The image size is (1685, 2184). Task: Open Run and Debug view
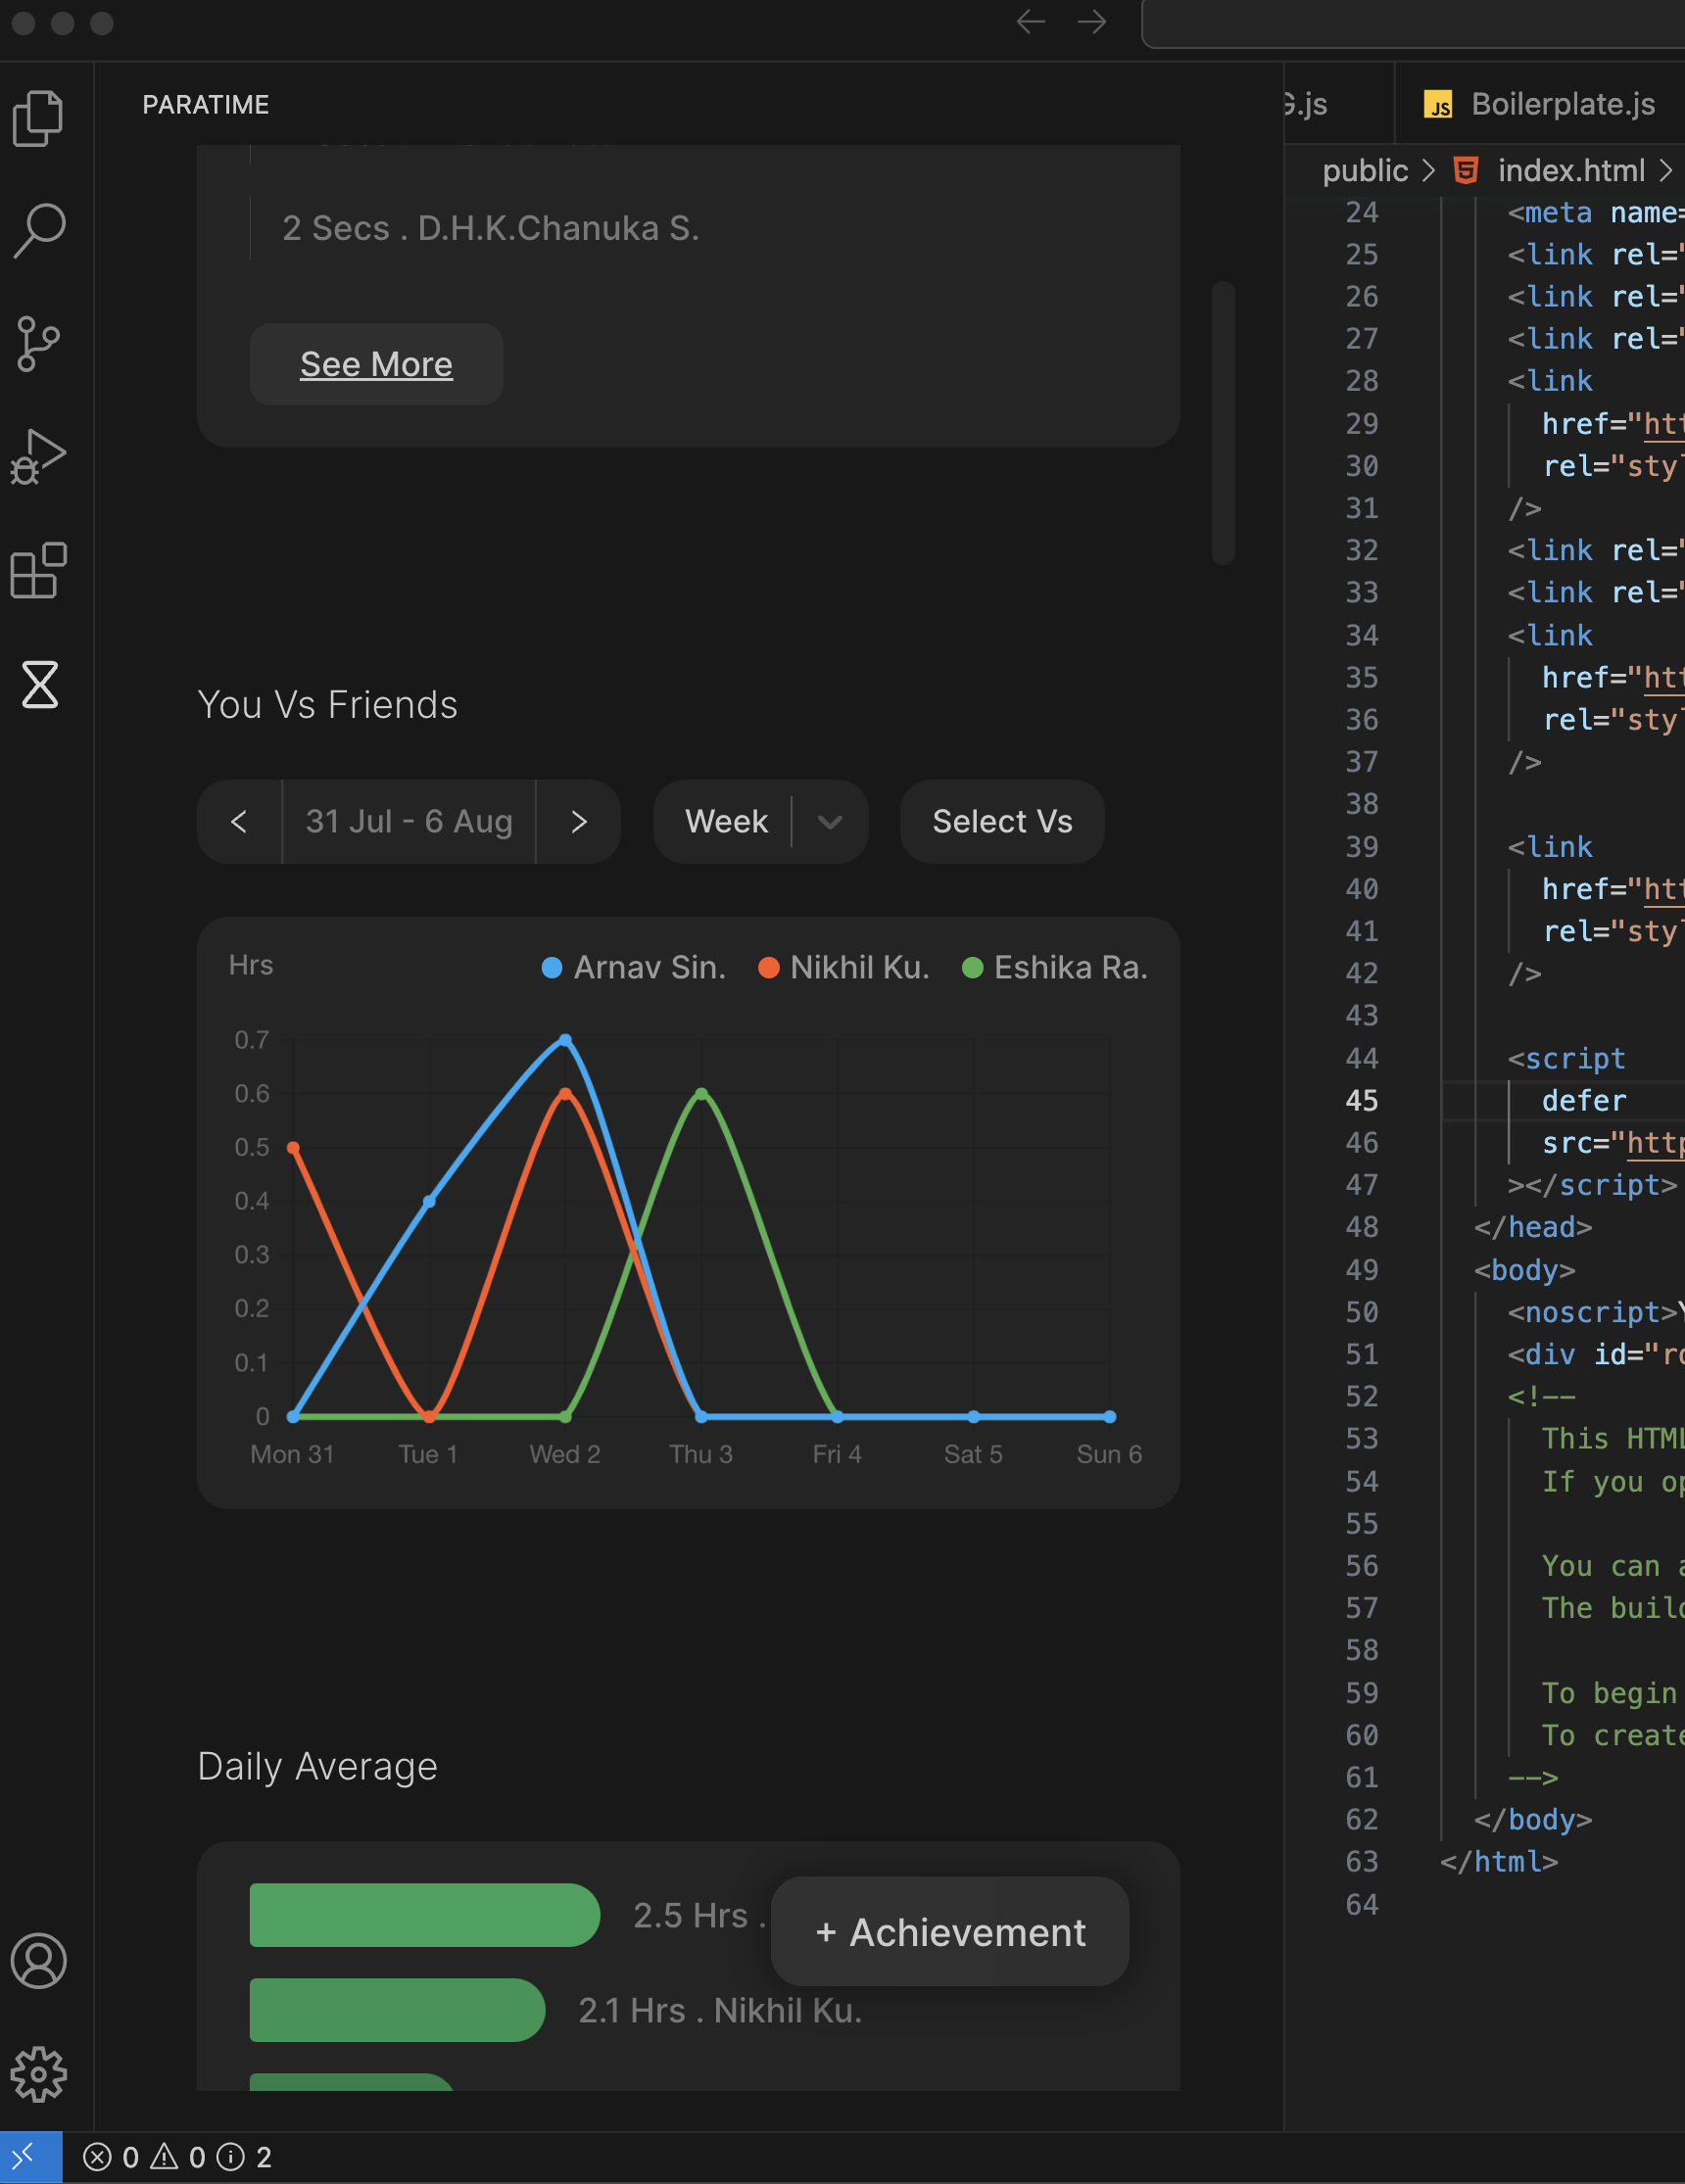click(x=39, y=457)
